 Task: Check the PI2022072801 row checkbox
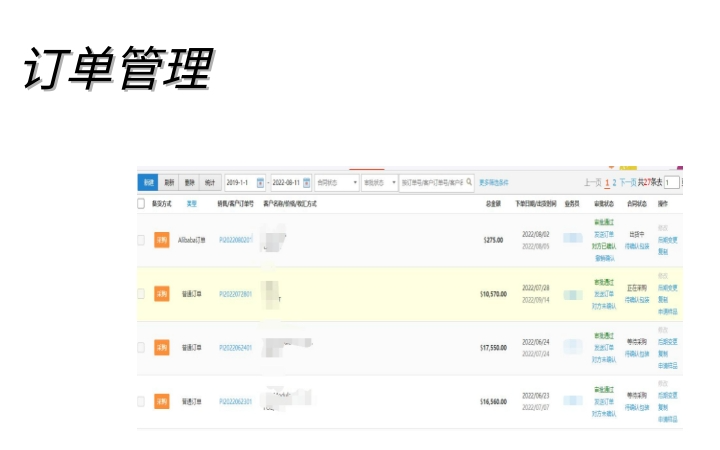click(141, 293)
